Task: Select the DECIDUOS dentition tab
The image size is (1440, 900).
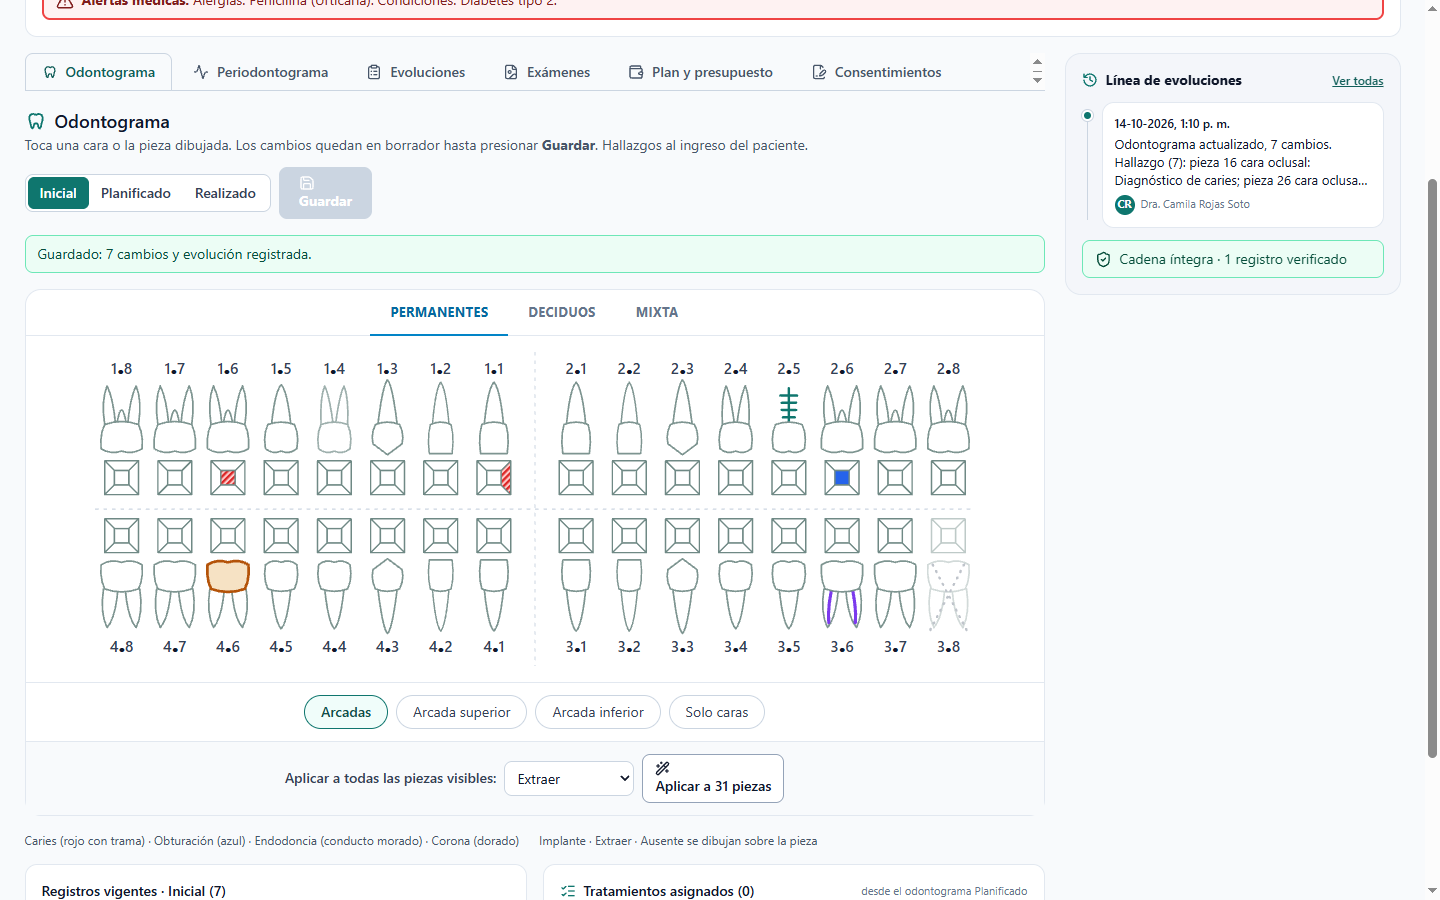Action: pos(562,312)
